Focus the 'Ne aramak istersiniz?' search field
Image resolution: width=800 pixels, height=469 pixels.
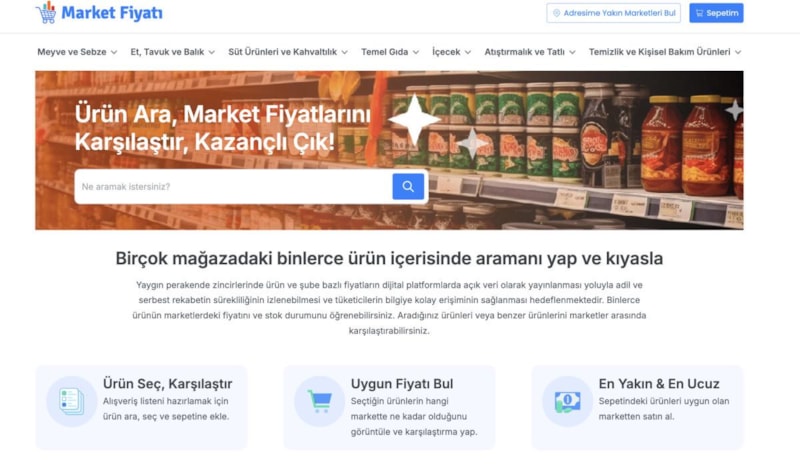click(233, 186)
